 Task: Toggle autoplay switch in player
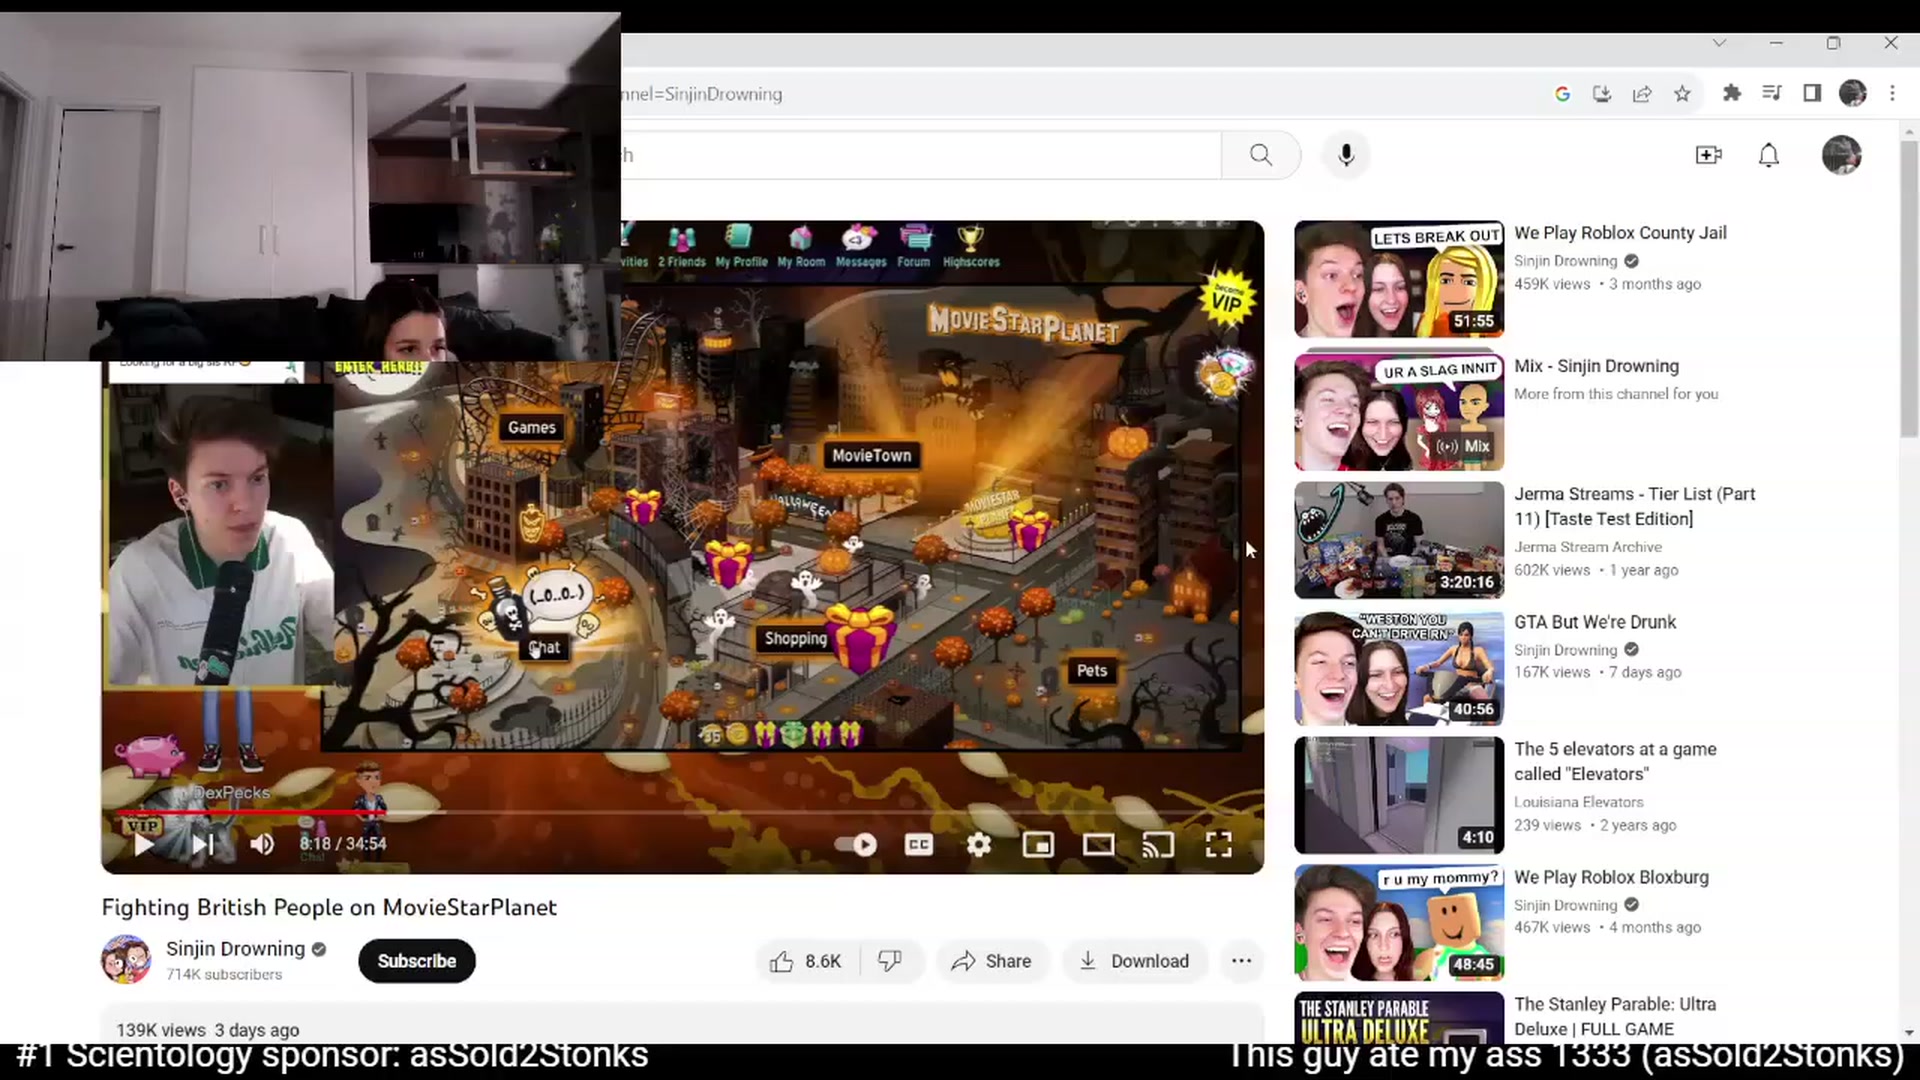(856, 845)
